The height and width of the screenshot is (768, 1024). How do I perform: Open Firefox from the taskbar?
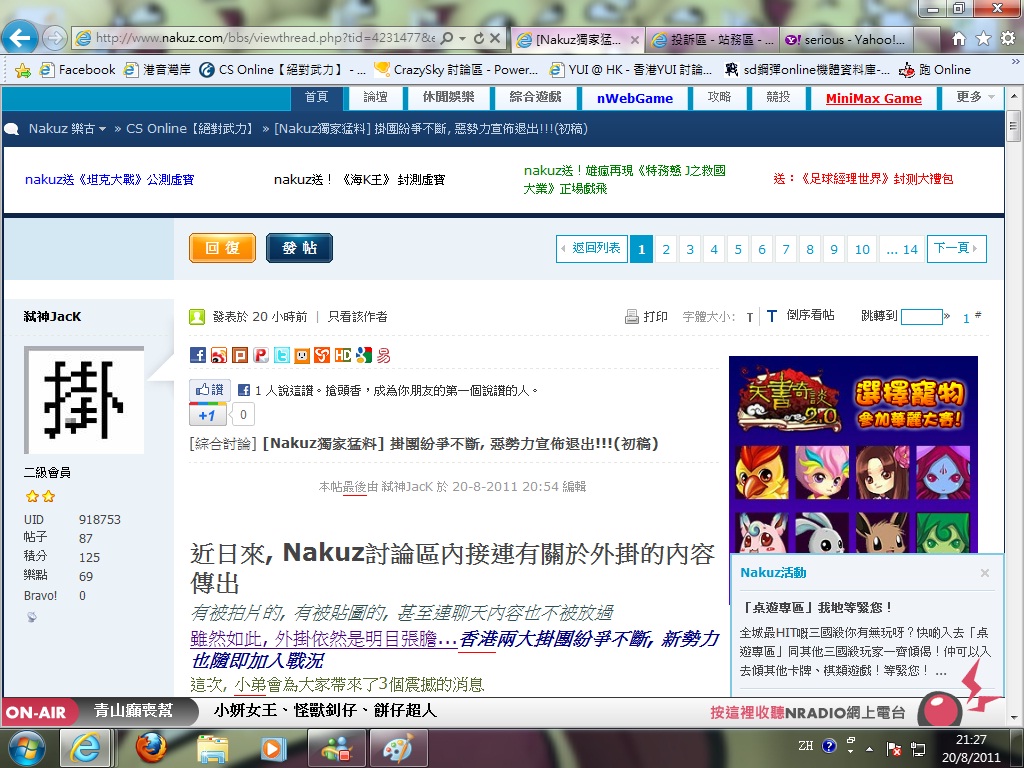[150, 748]
